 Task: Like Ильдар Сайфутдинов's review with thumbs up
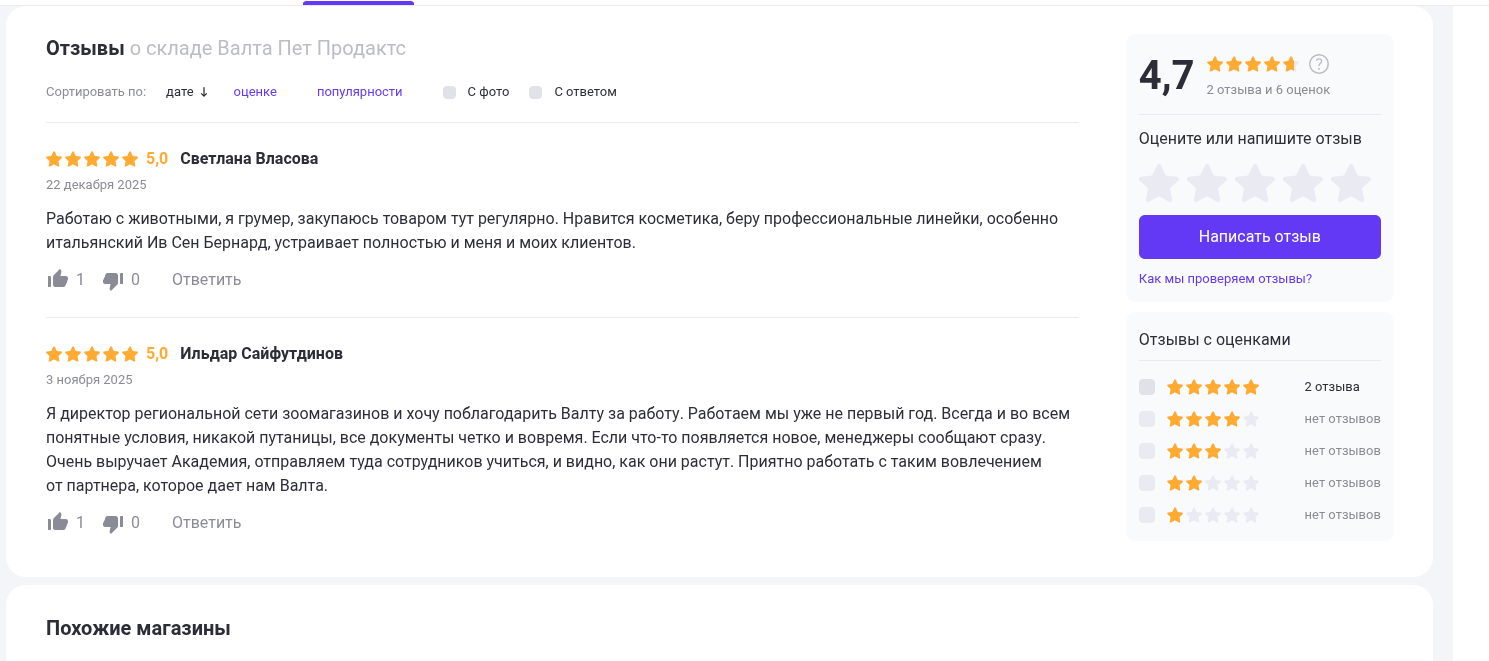pos(58,522)
